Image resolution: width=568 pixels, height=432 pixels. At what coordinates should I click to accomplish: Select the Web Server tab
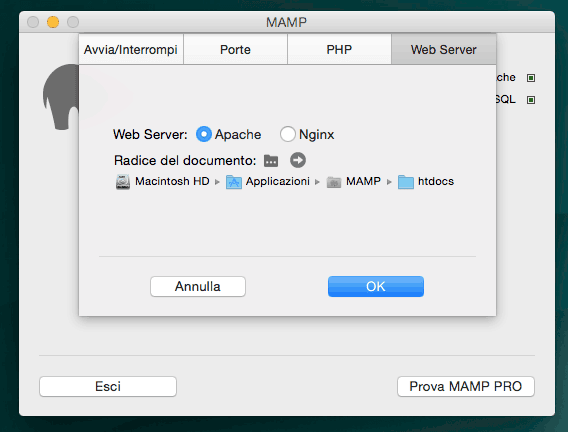tap(444, 49)
